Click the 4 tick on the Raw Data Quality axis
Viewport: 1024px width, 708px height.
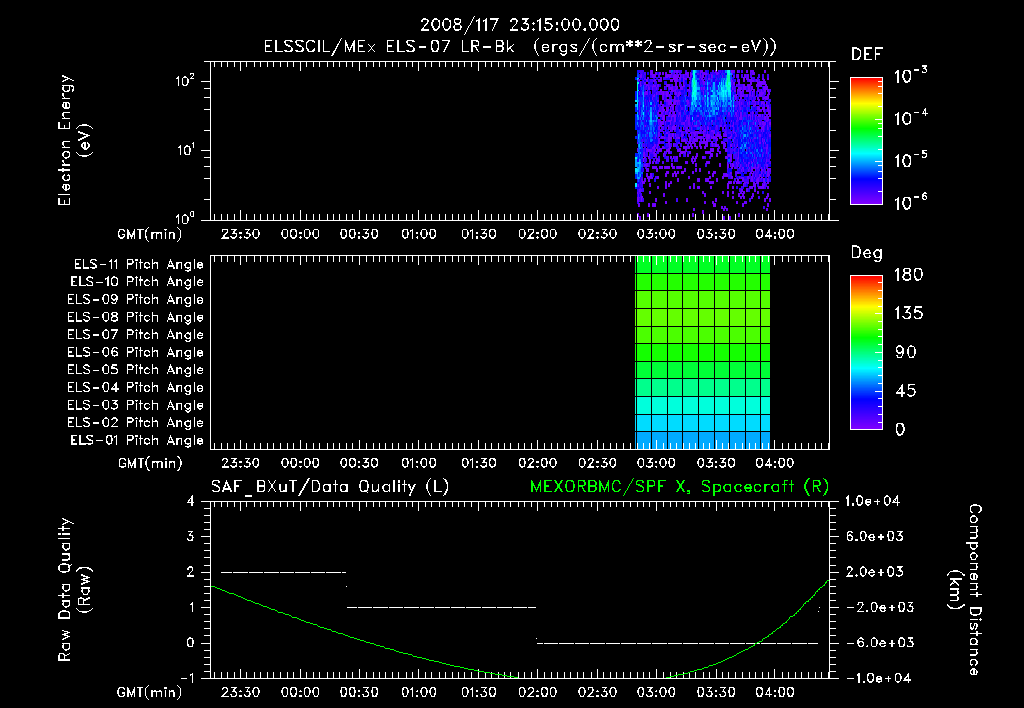pyautogui.click(x=190, y=502)
